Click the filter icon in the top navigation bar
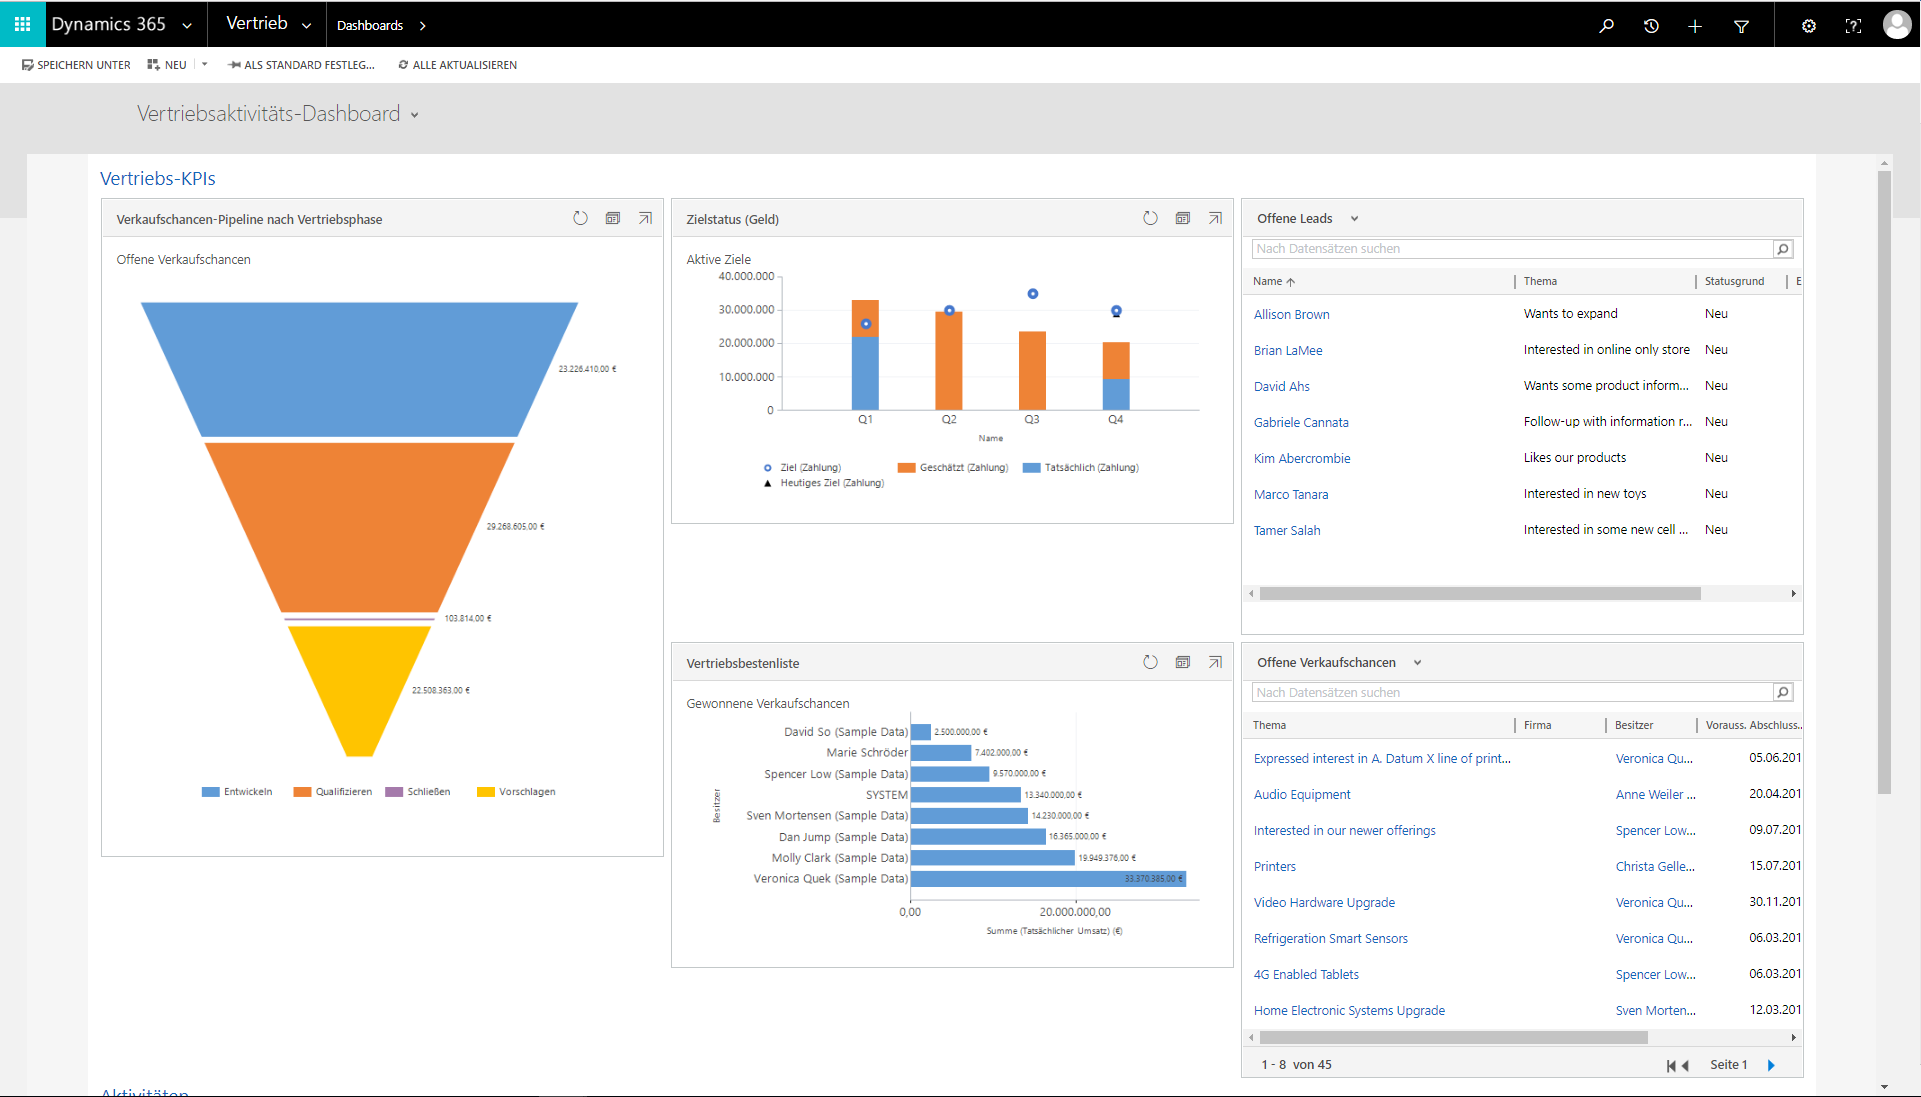Screen dimensions: 1921x1097 click(x=1742, y=24)
